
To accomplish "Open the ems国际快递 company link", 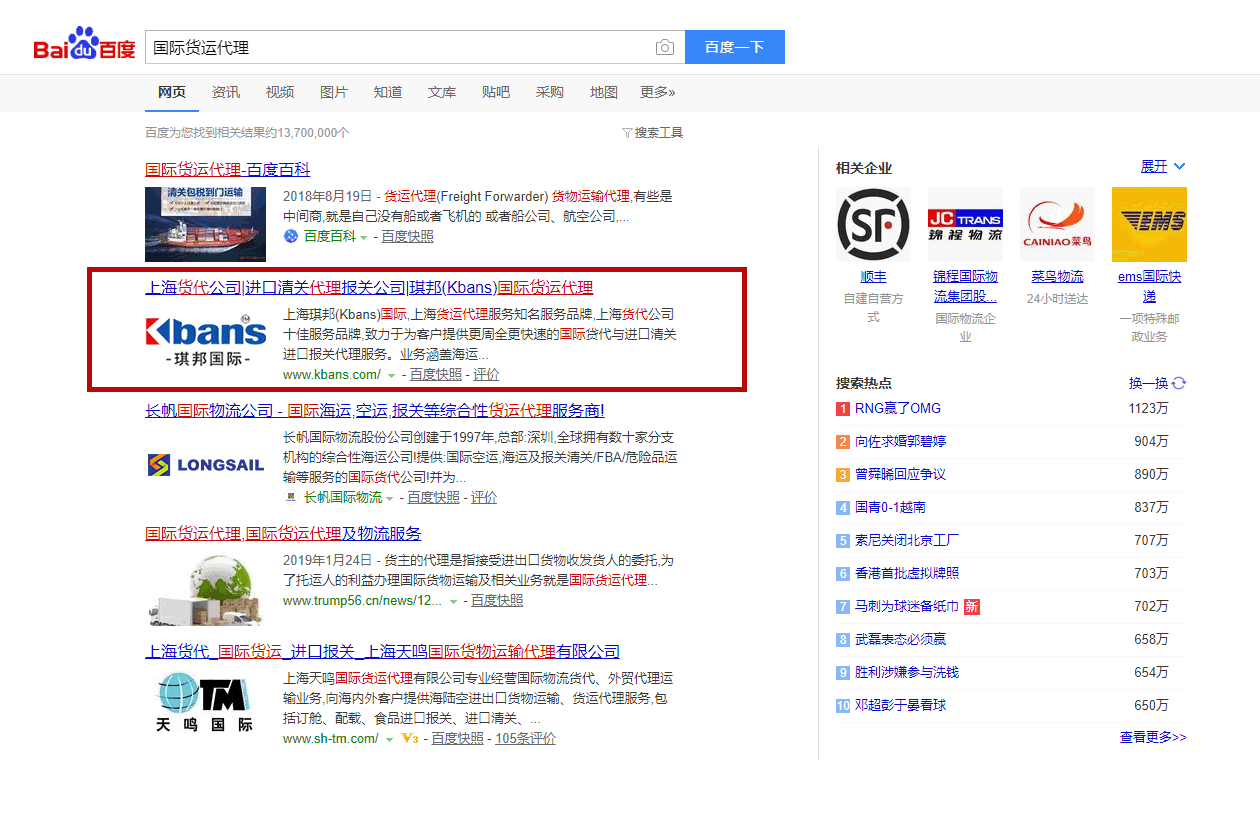I will point(1149,286).
